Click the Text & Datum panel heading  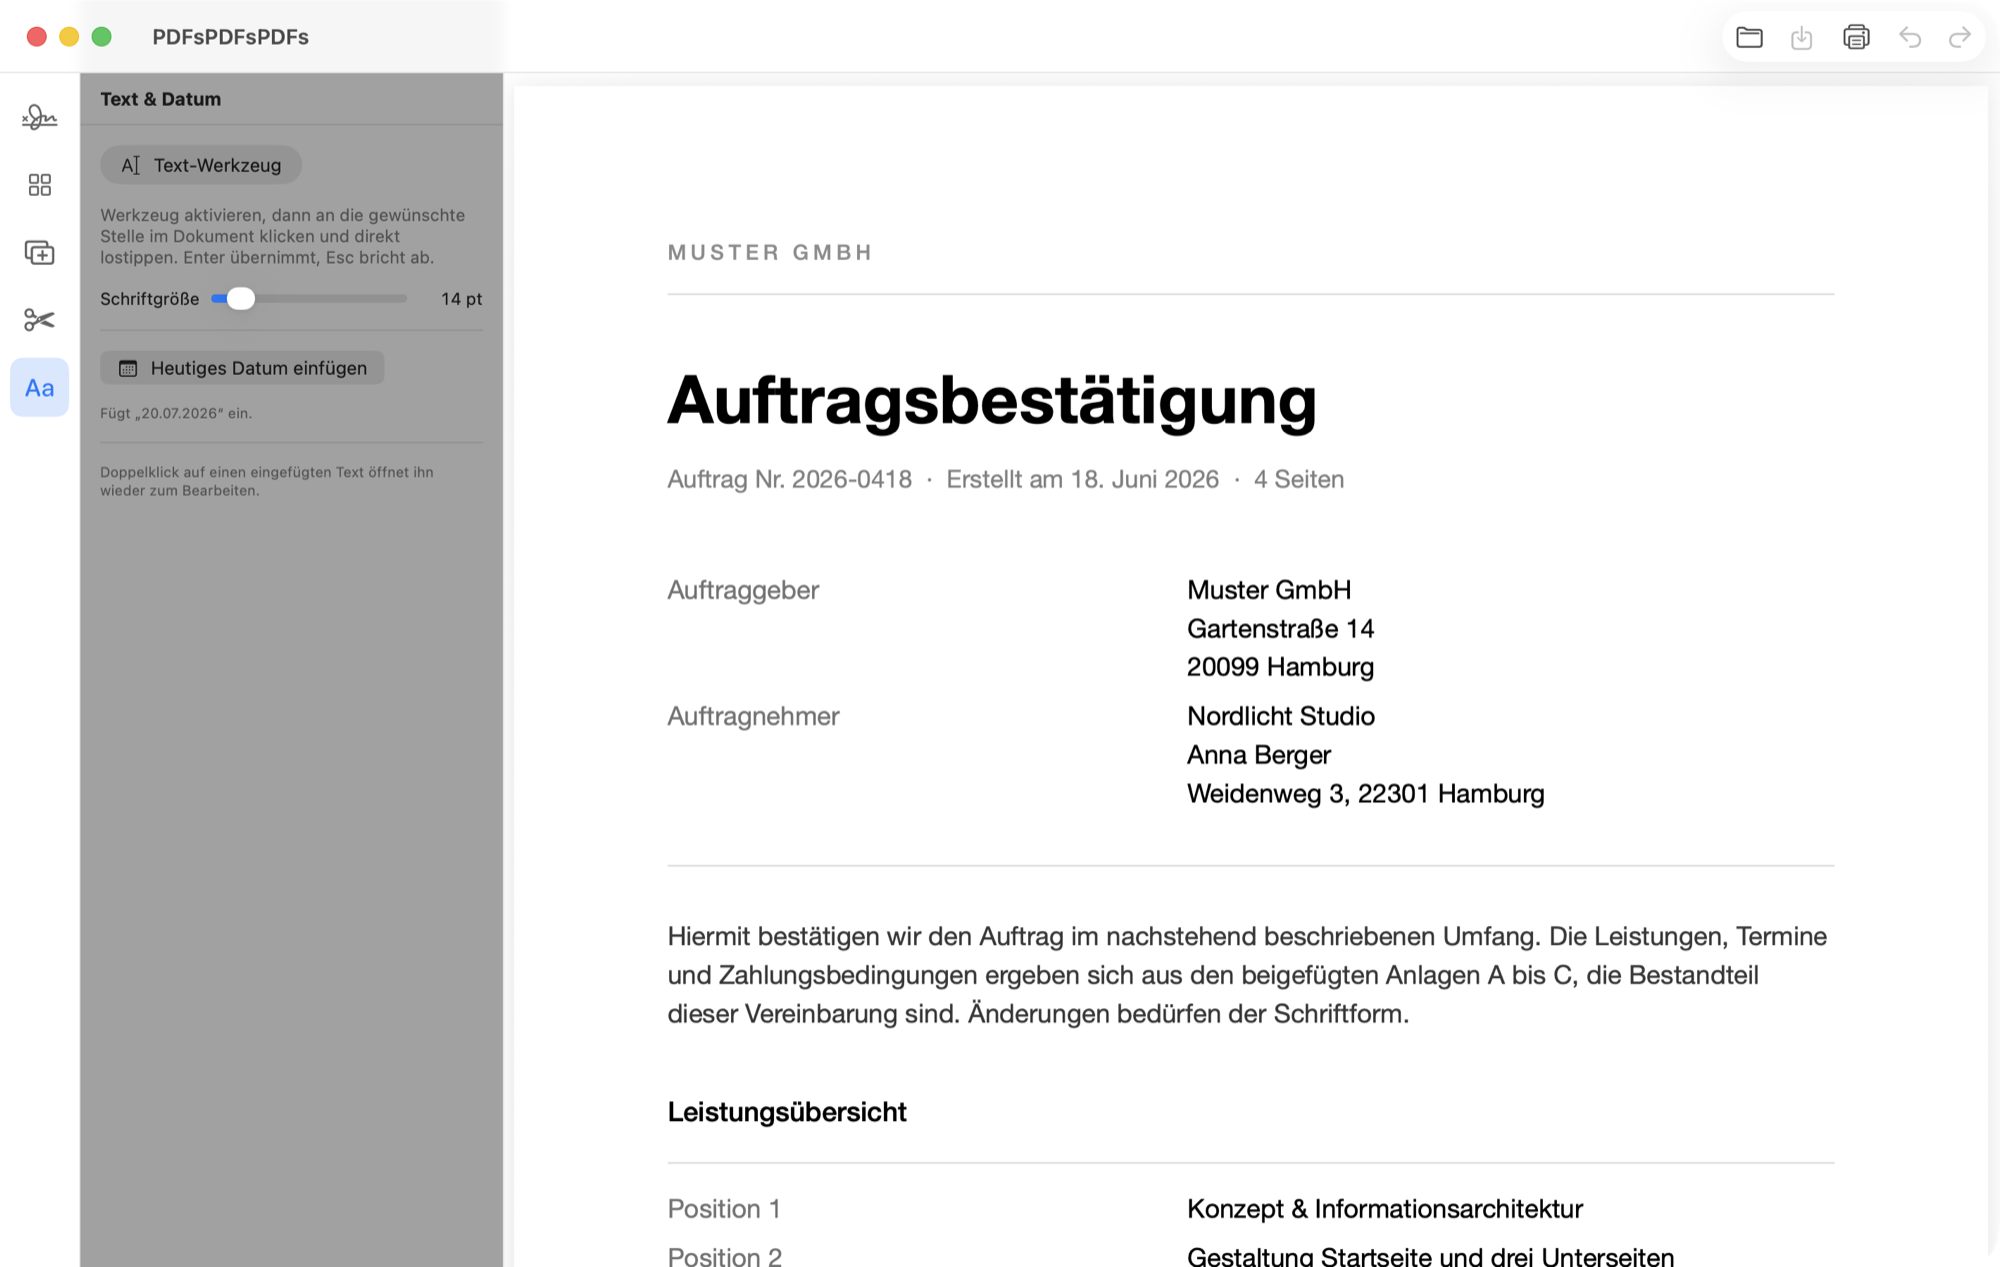[x=160, y=99]
